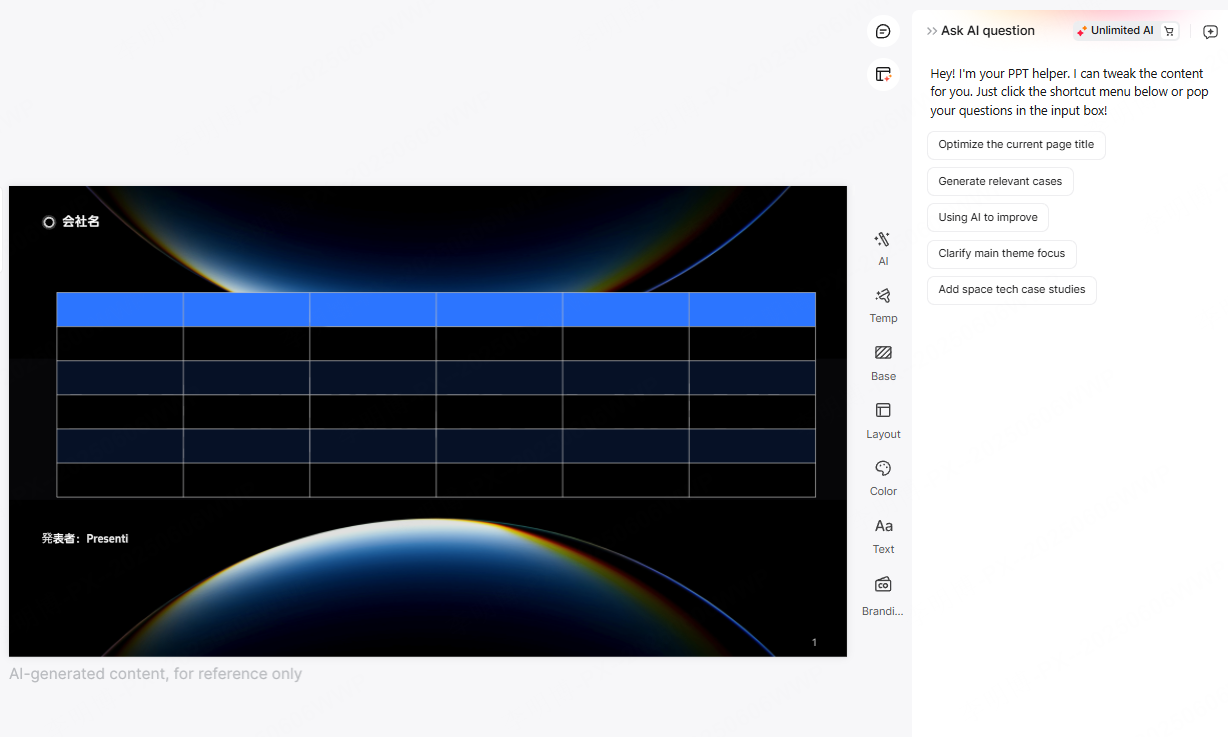Click Clarify main theme focus
The width and height of the screenshot is (1228, 737).
(1002, 254)
